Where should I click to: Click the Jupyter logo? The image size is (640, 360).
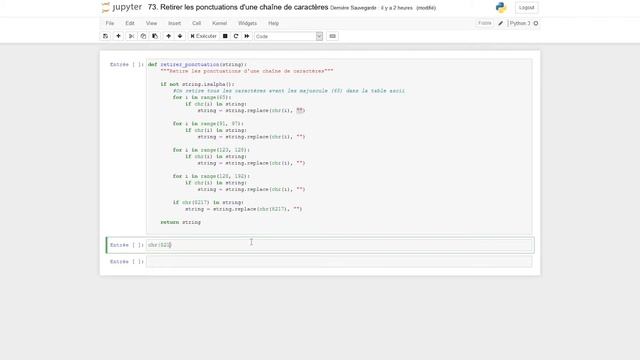(x=122, y=7)
